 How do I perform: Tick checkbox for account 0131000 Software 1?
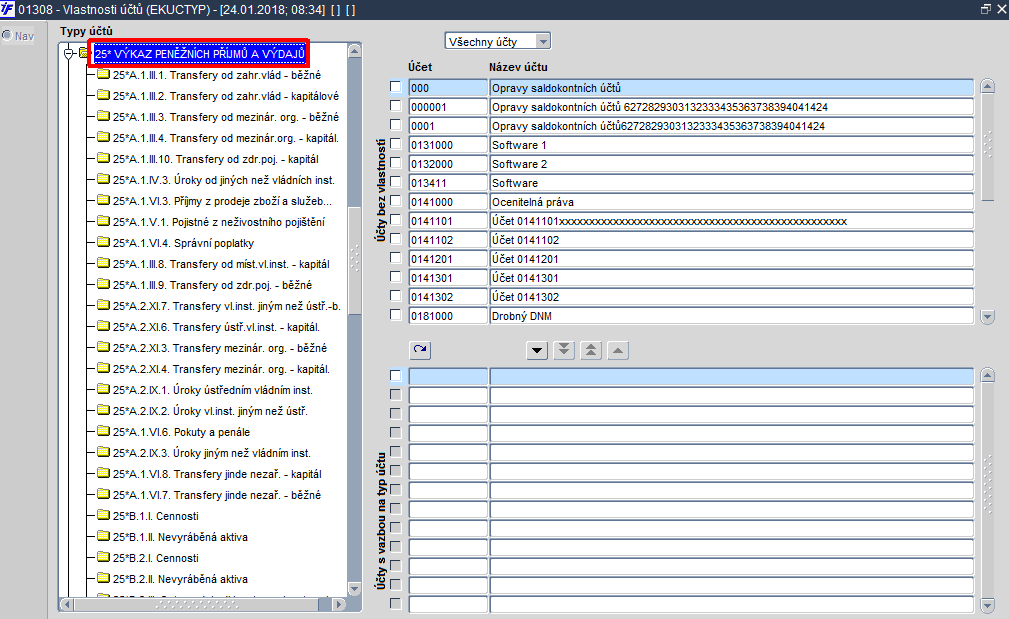tap(395, 145)
